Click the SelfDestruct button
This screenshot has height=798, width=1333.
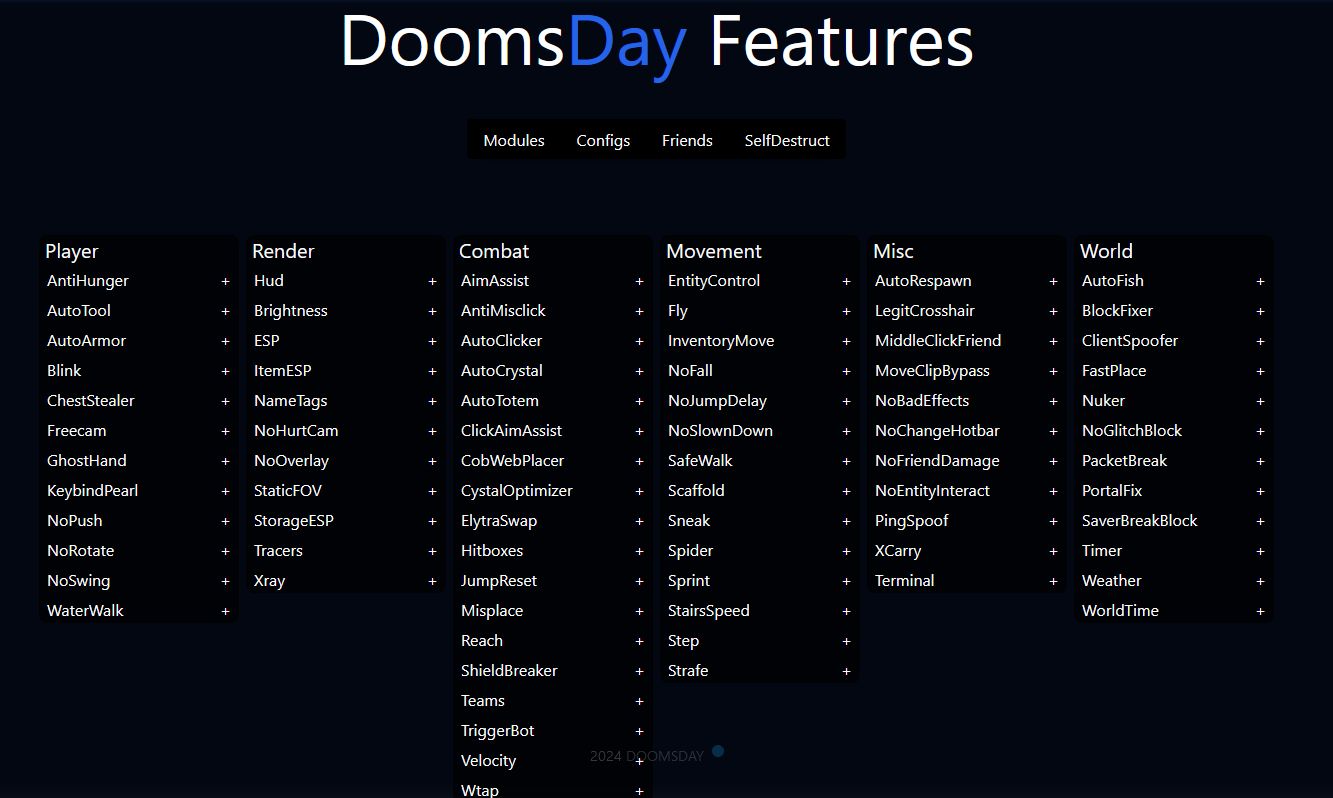(x=787, y=140)
